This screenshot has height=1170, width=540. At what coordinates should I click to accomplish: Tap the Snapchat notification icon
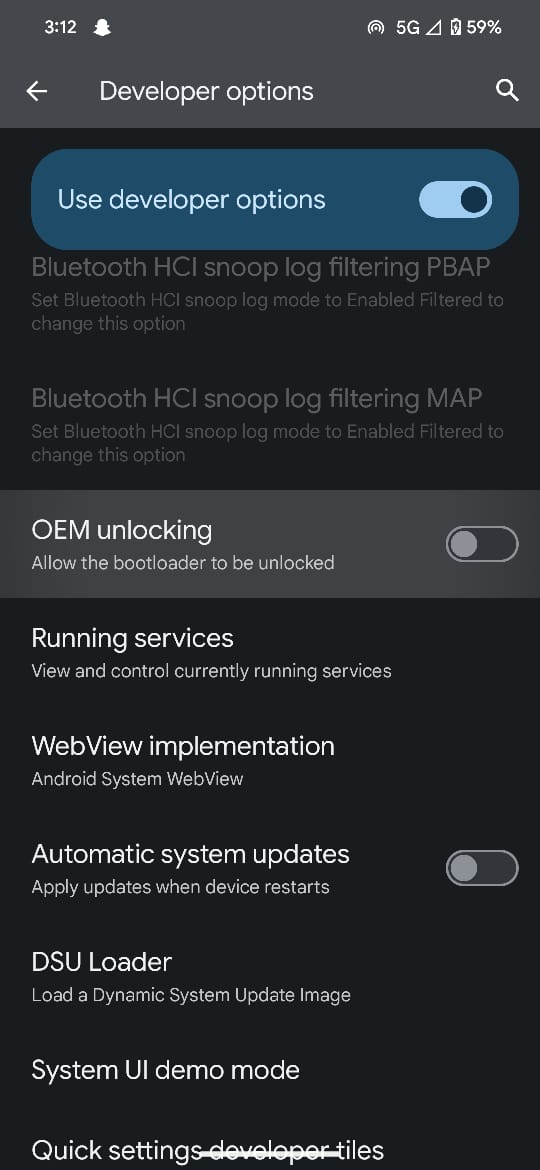click(101, 28)
